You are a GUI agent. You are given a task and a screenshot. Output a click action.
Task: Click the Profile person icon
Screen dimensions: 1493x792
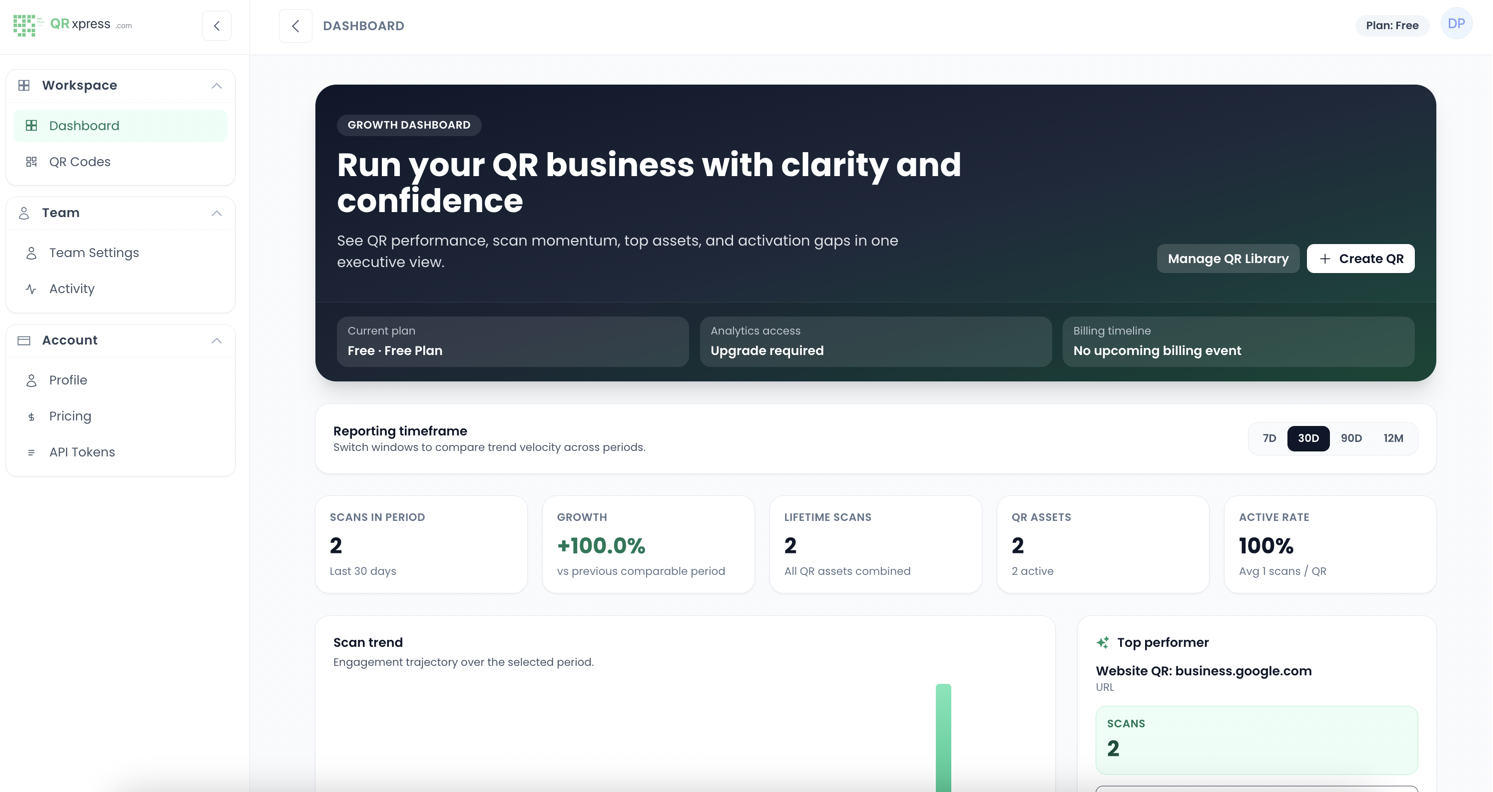(31, 380)
